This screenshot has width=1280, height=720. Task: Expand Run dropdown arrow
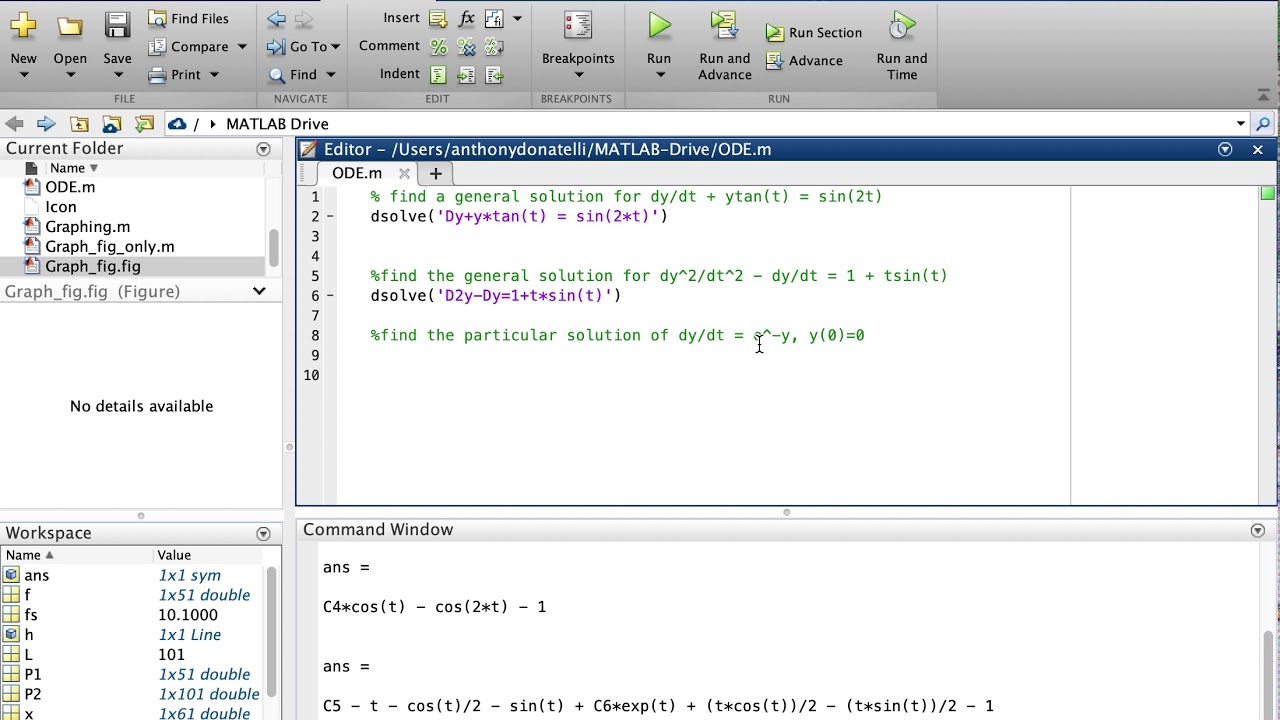tap(659, 75)
